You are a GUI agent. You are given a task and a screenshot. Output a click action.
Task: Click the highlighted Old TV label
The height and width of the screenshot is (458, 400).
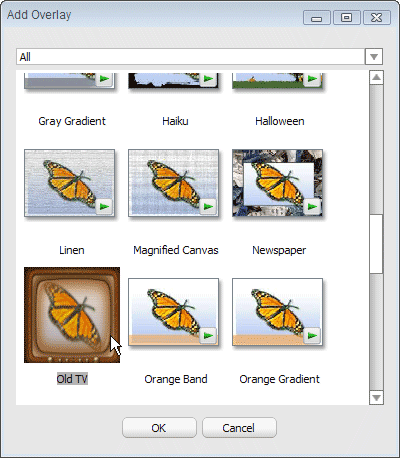72,379
